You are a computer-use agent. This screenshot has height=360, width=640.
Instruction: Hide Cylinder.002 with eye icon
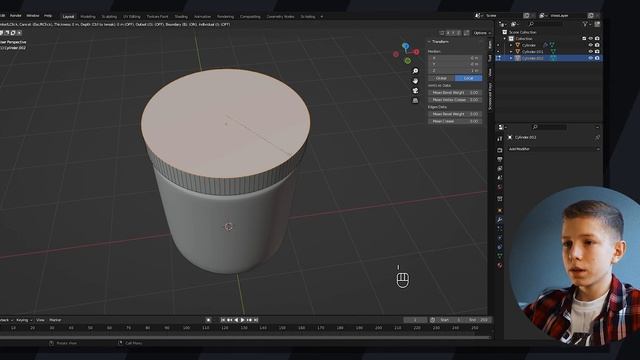click(x=591, y=58)
